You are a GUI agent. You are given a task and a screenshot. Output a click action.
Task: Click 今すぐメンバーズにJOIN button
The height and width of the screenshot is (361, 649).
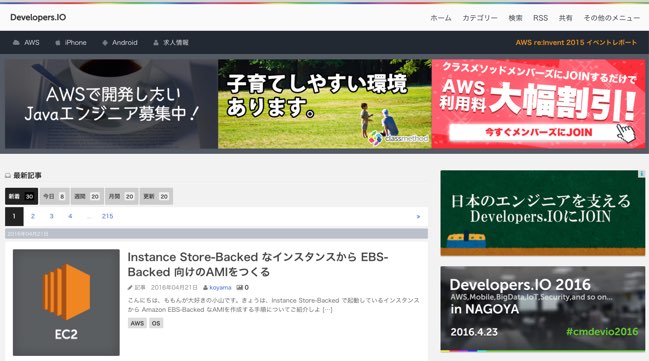[538, 132]
